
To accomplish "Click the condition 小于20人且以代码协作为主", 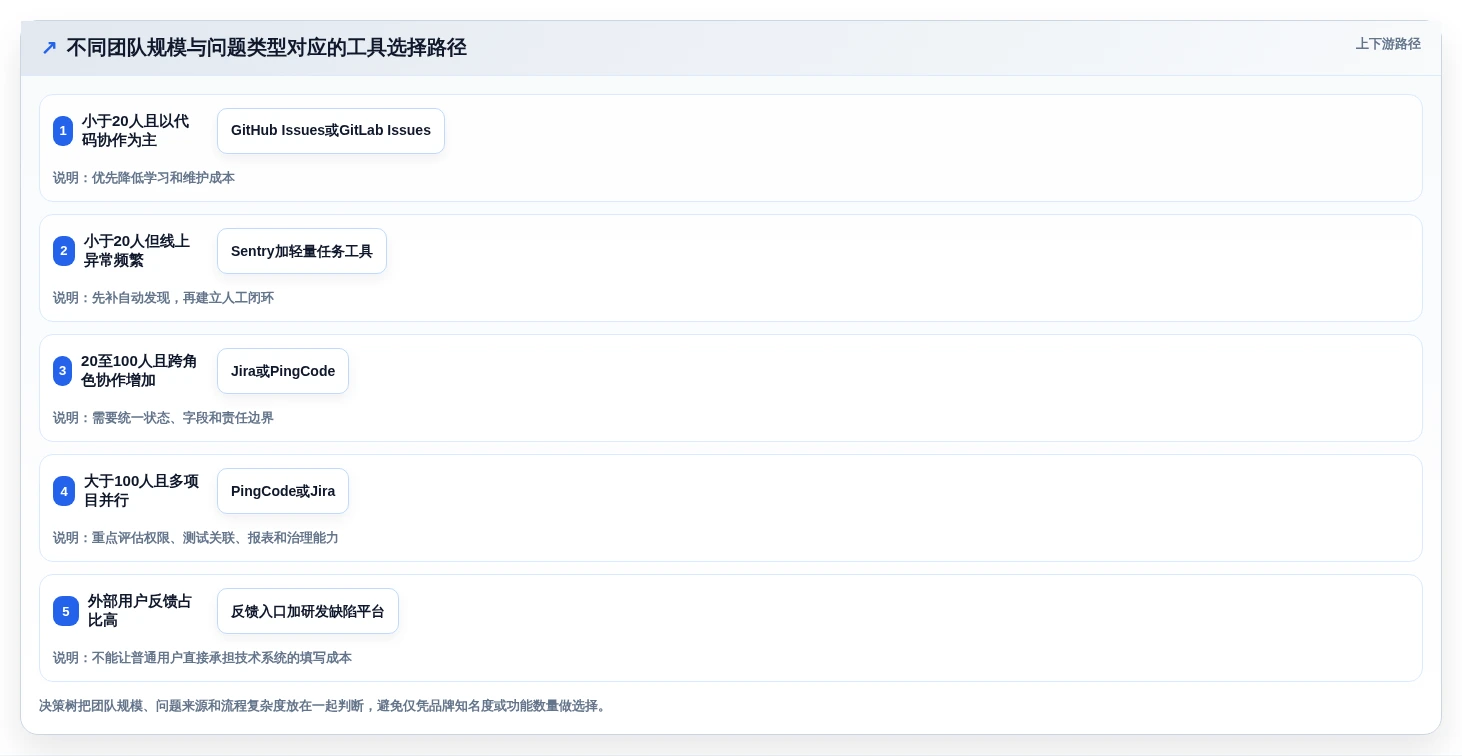I will 135,131.
